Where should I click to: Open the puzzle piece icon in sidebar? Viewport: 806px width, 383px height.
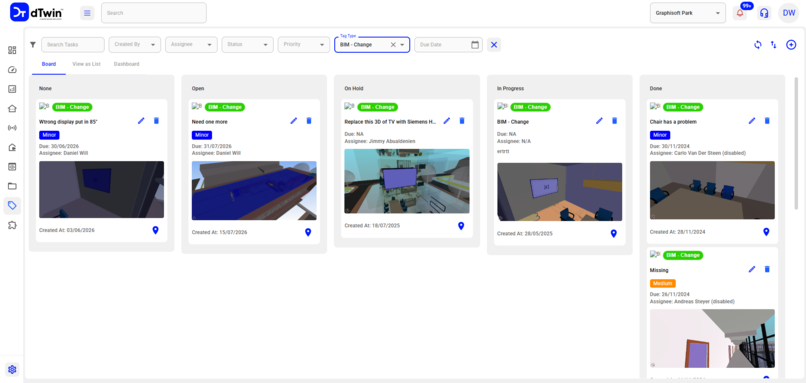(12, 225)
